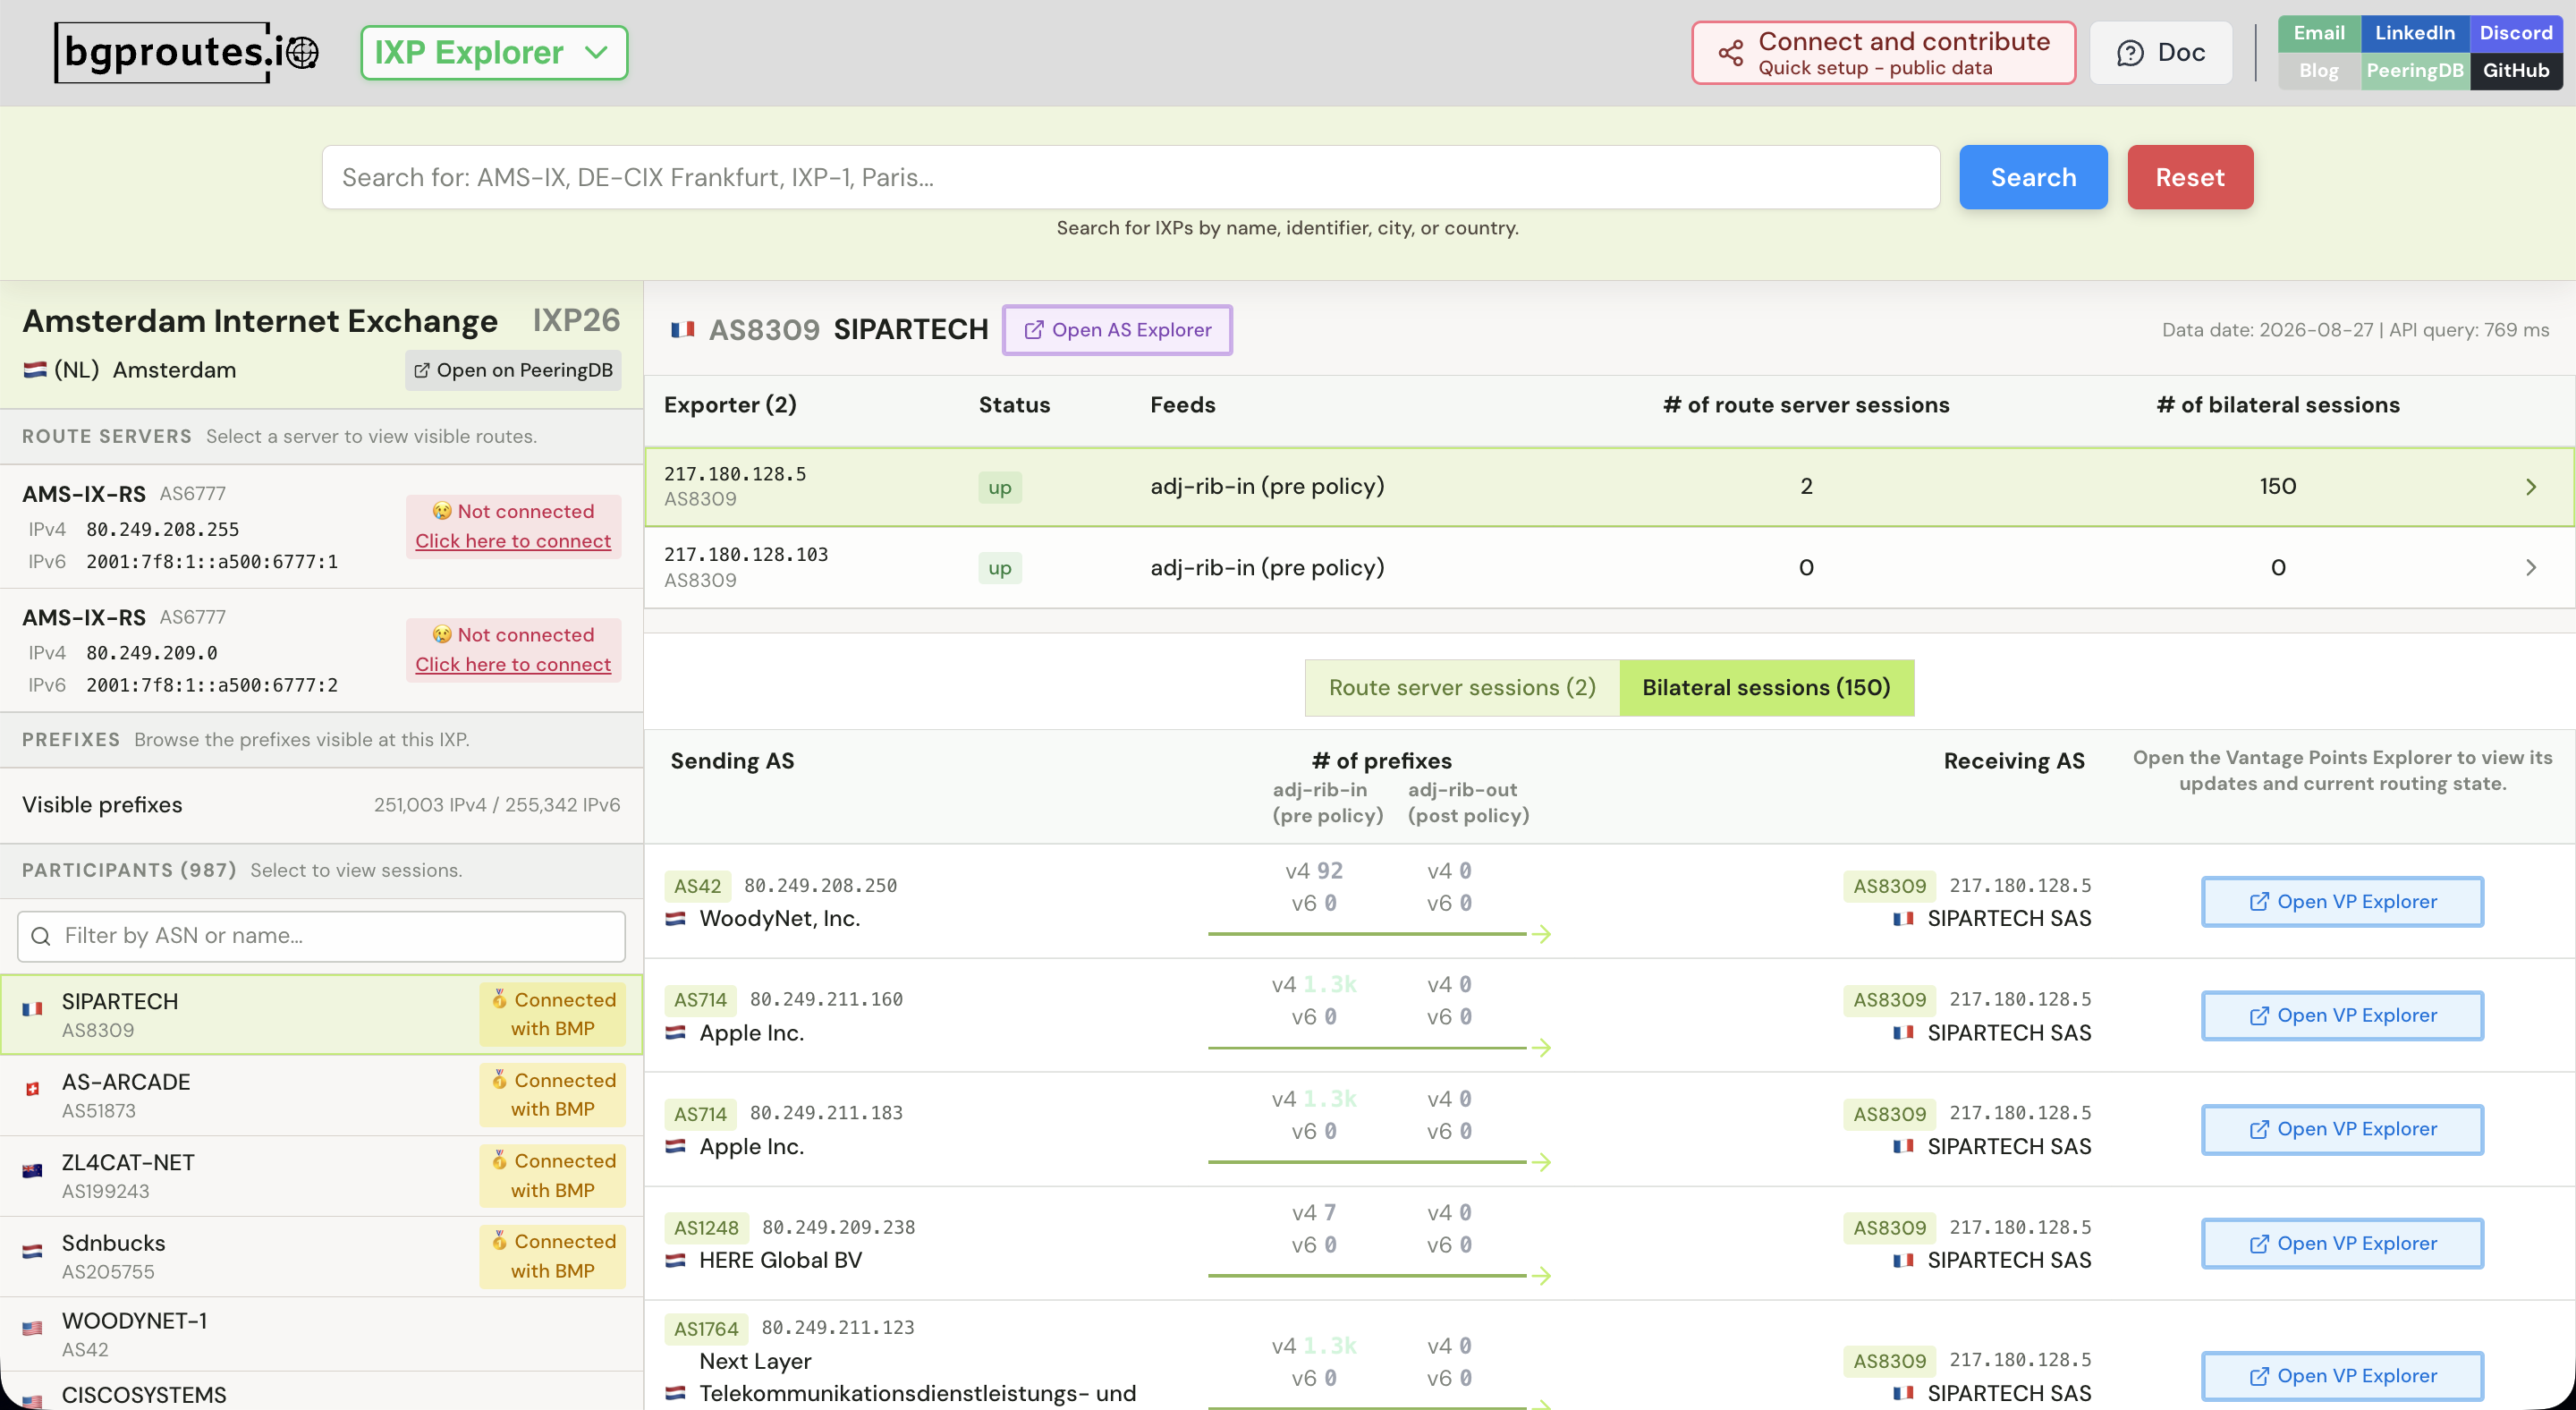
Task: Open the Email contact link
Action: 2319,33
